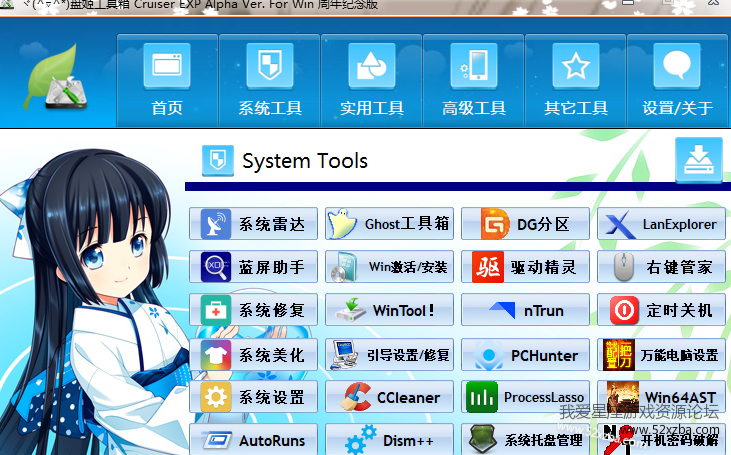This screenshot has width=731, height=455.
Task: Go to the 其它工具 star tab
Action: point(575,80)
